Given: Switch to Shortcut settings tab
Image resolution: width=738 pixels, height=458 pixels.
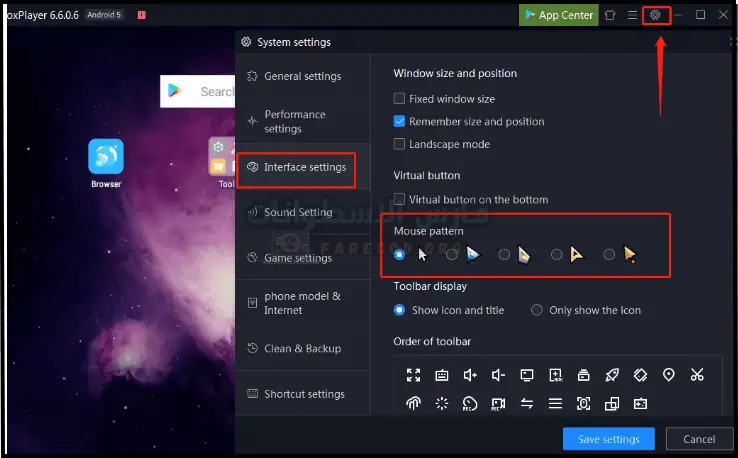Looking at the screenshot, I should 304,394.
